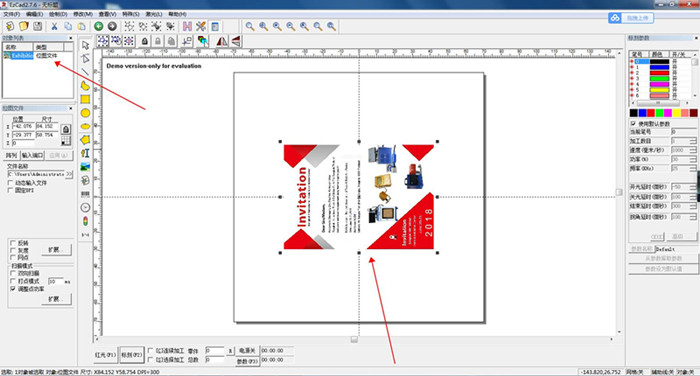This screenshot has height=376, width=700.
Task: Click the scissors cut icon
Action: point(54,26)
